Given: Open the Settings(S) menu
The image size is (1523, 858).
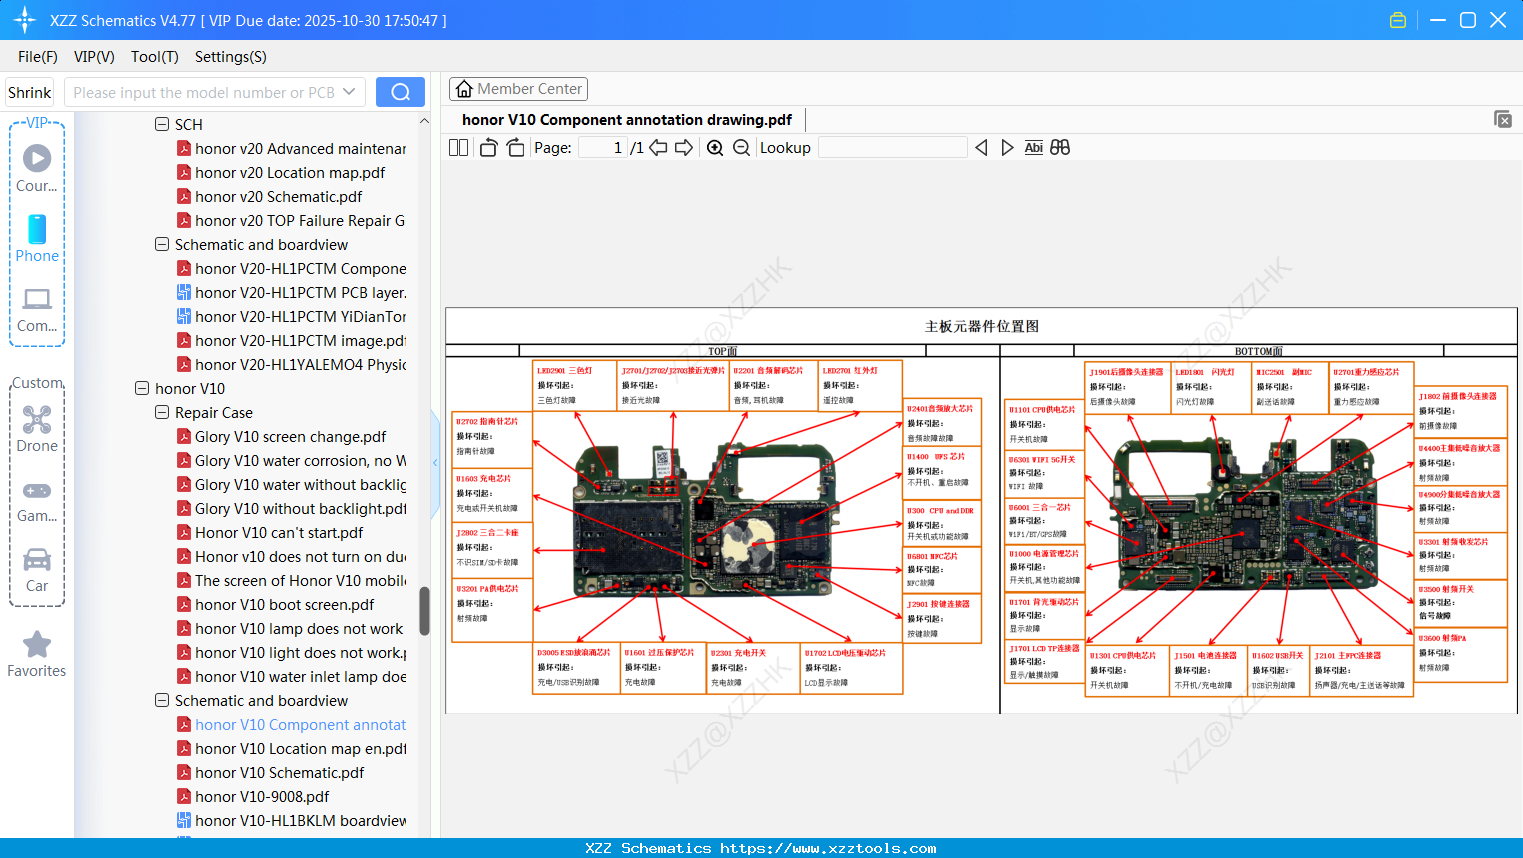Looking at the screenshot, I should [230, 57].
